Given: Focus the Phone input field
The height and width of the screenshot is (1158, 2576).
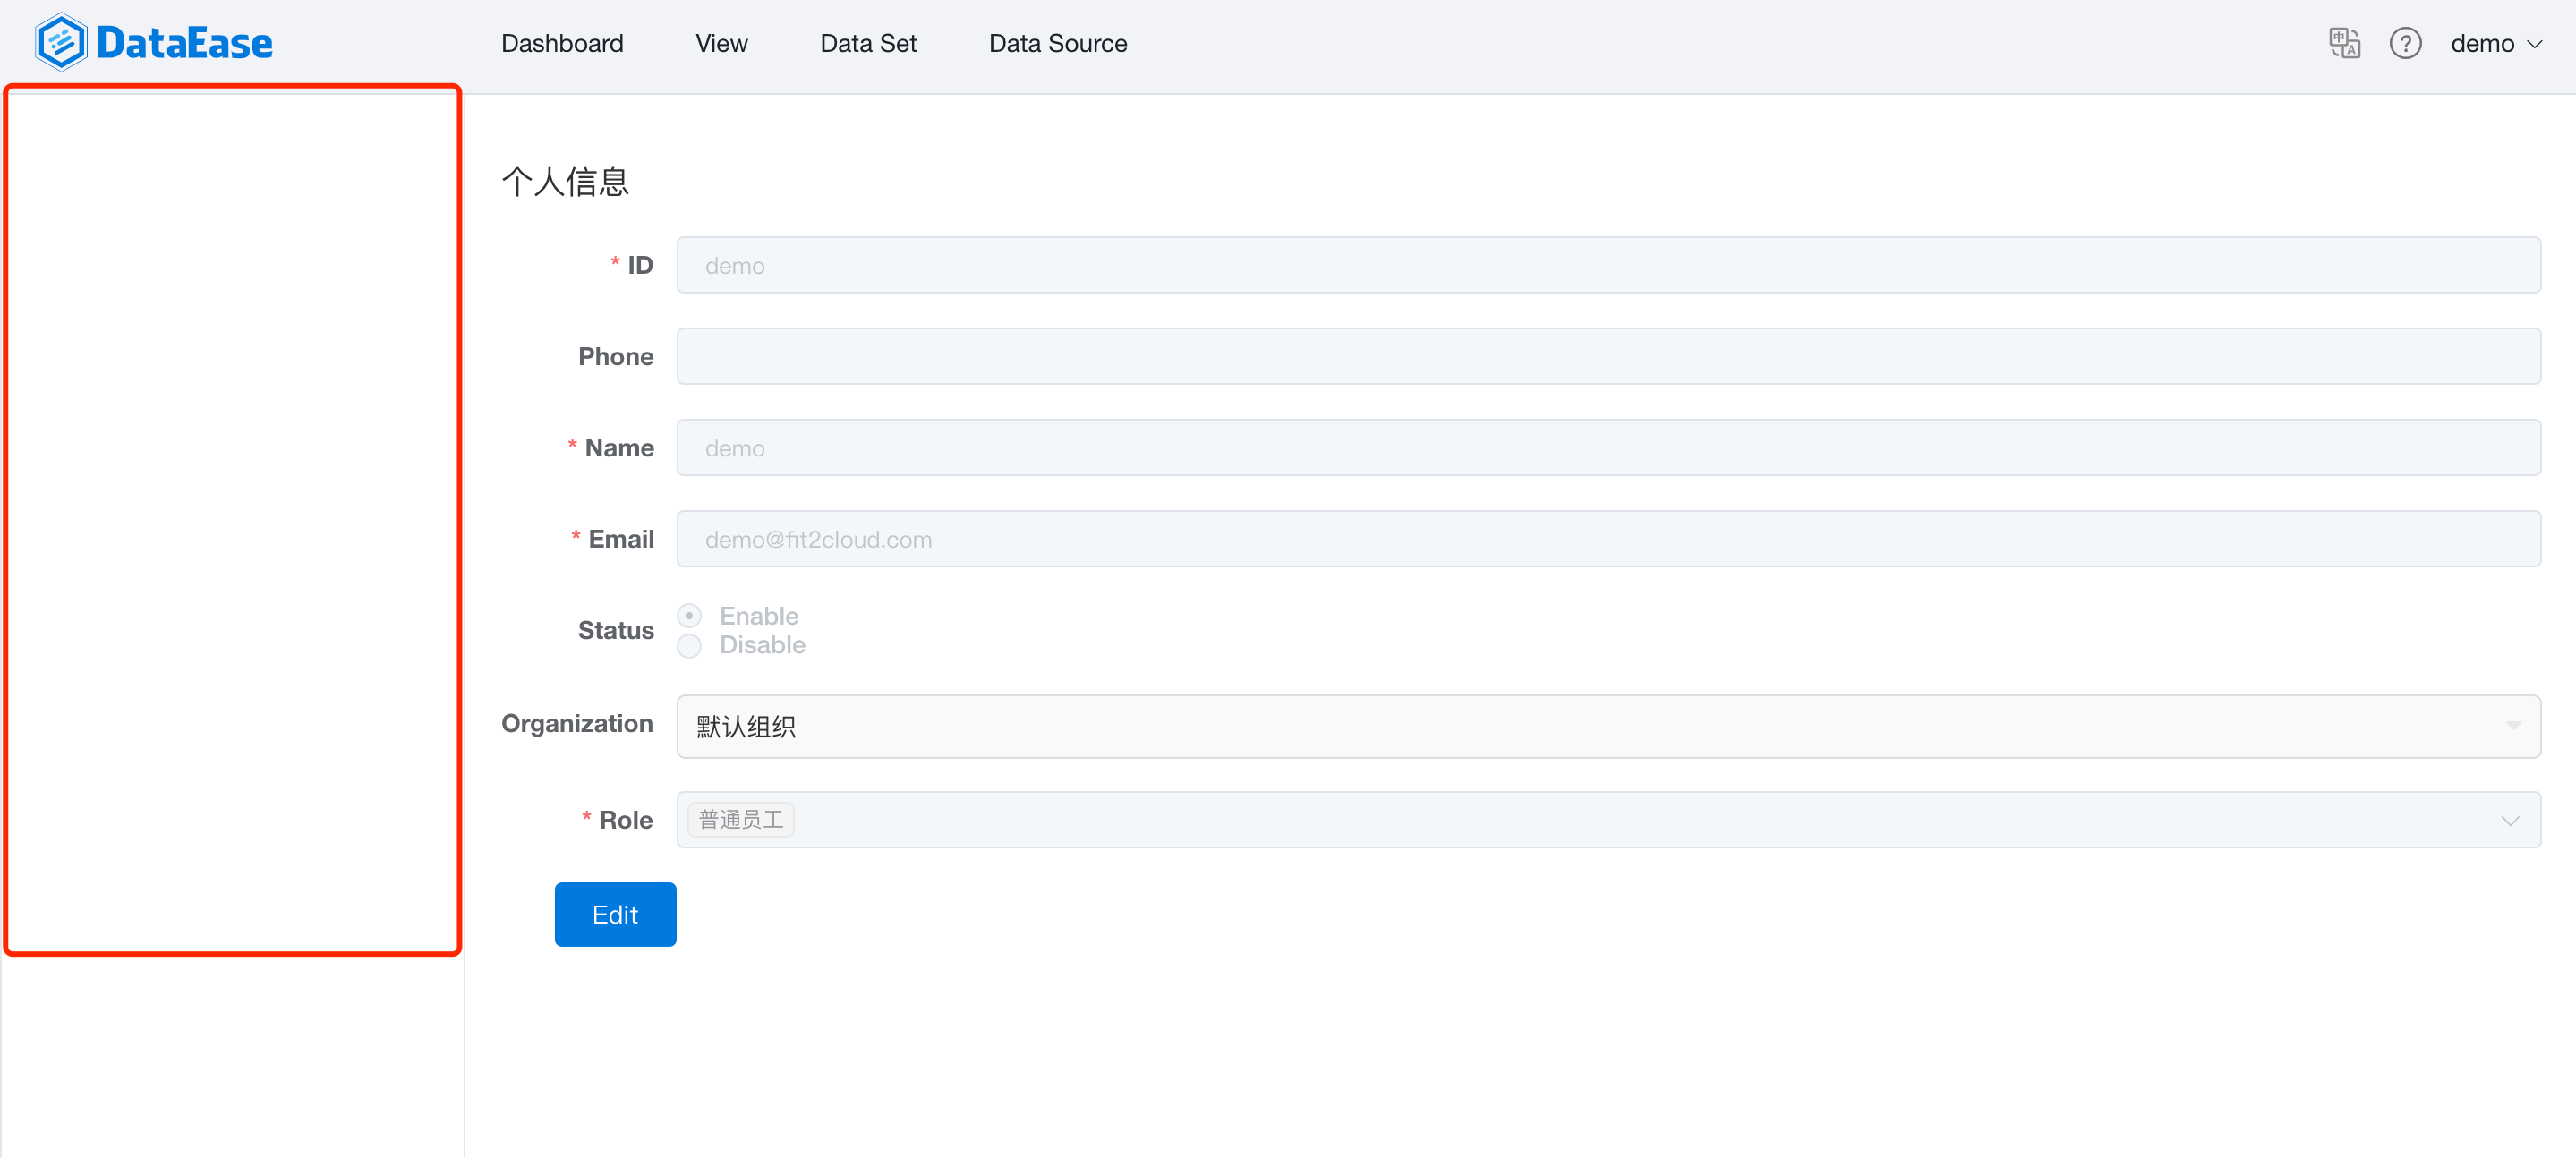Looking at the screenshot, I should (x=1608, y=356).
